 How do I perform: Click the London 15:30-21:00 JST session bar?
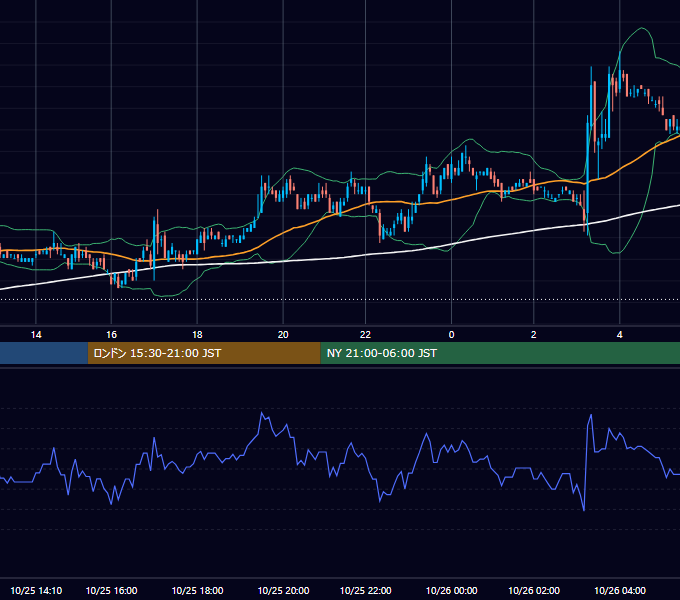click(204, 353)
